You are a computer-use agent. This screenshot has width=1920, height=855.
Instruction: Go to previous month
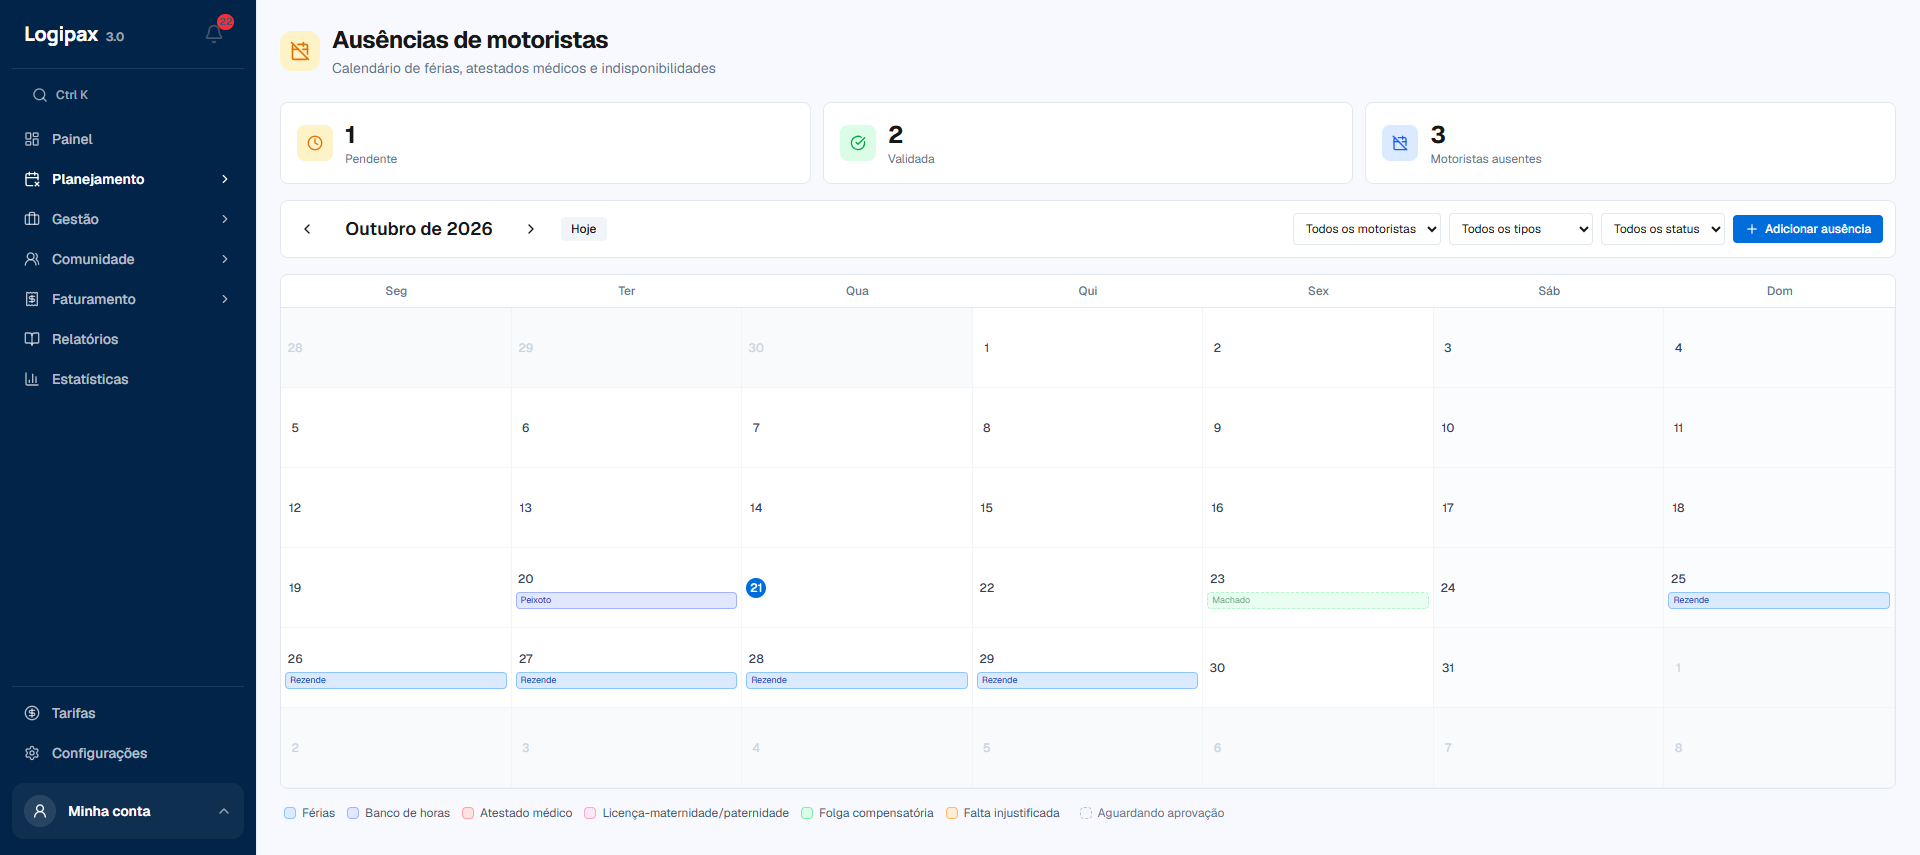[x=307, y=229]
